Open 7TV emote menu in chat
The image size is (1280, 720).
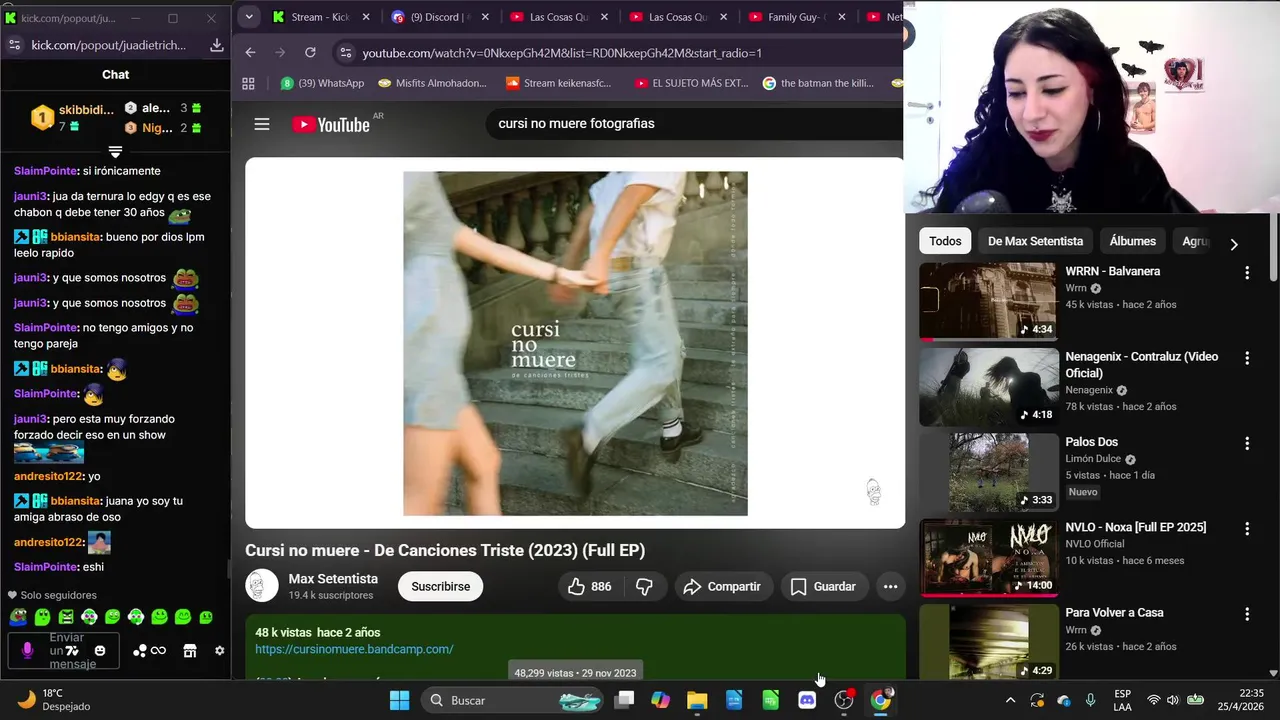point(72,651)
